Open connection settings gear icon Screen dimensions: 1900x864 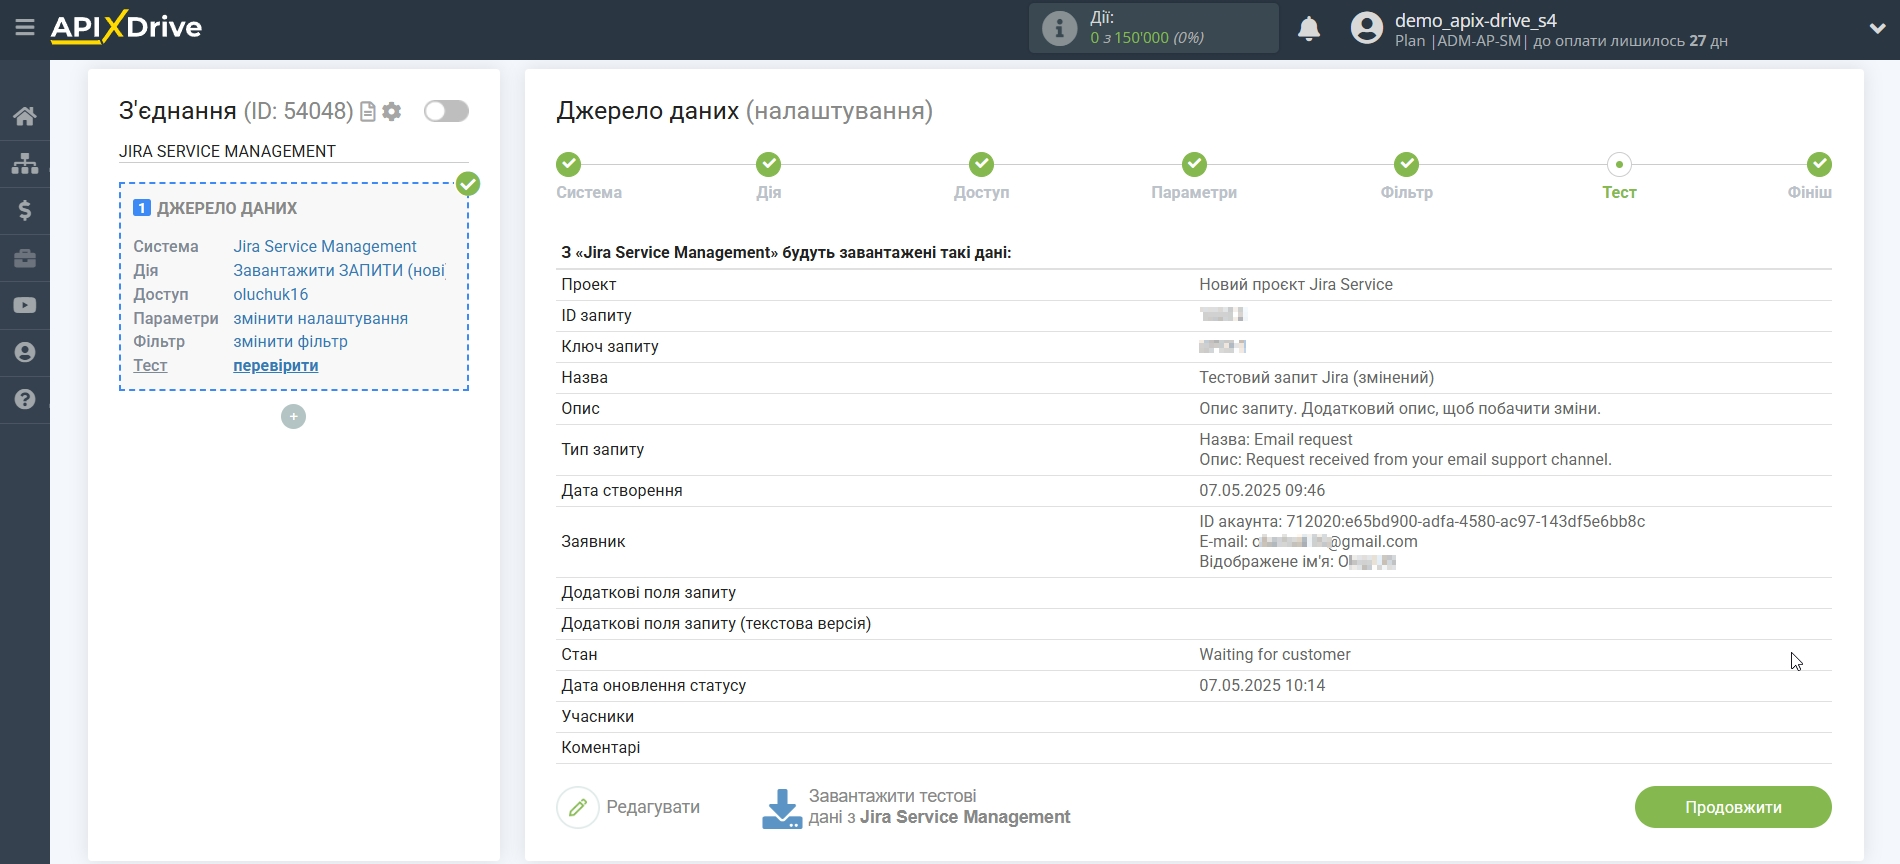[392, 112]
